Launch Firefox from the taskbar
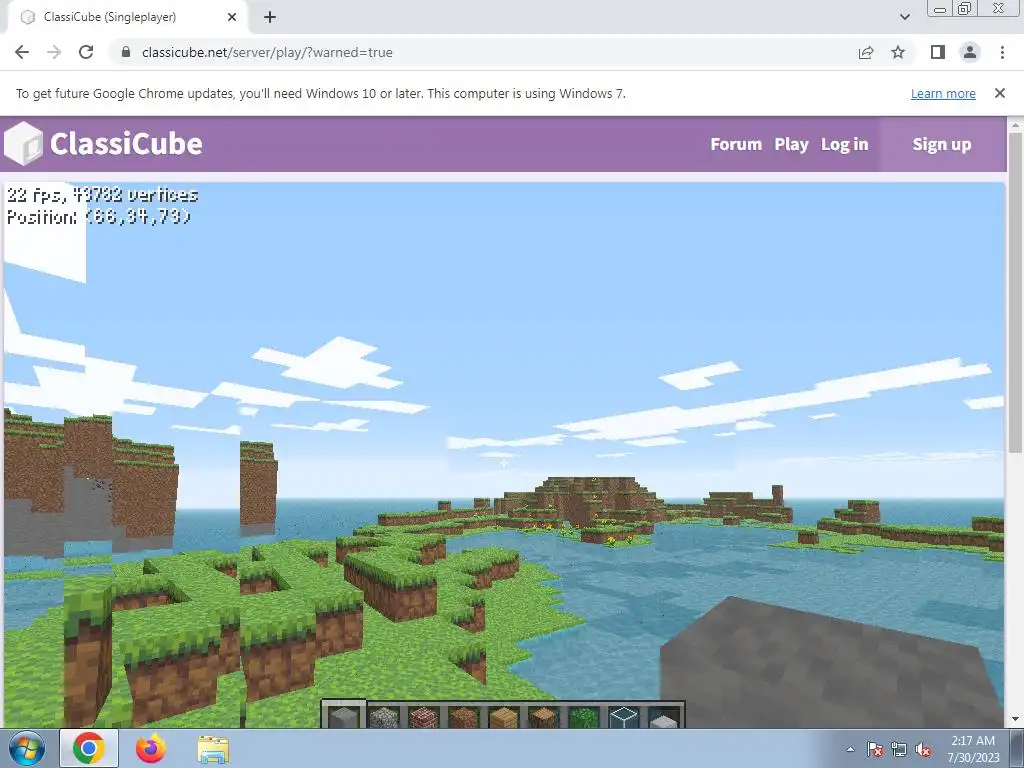 pyautogui.click(x=151, y=748)
